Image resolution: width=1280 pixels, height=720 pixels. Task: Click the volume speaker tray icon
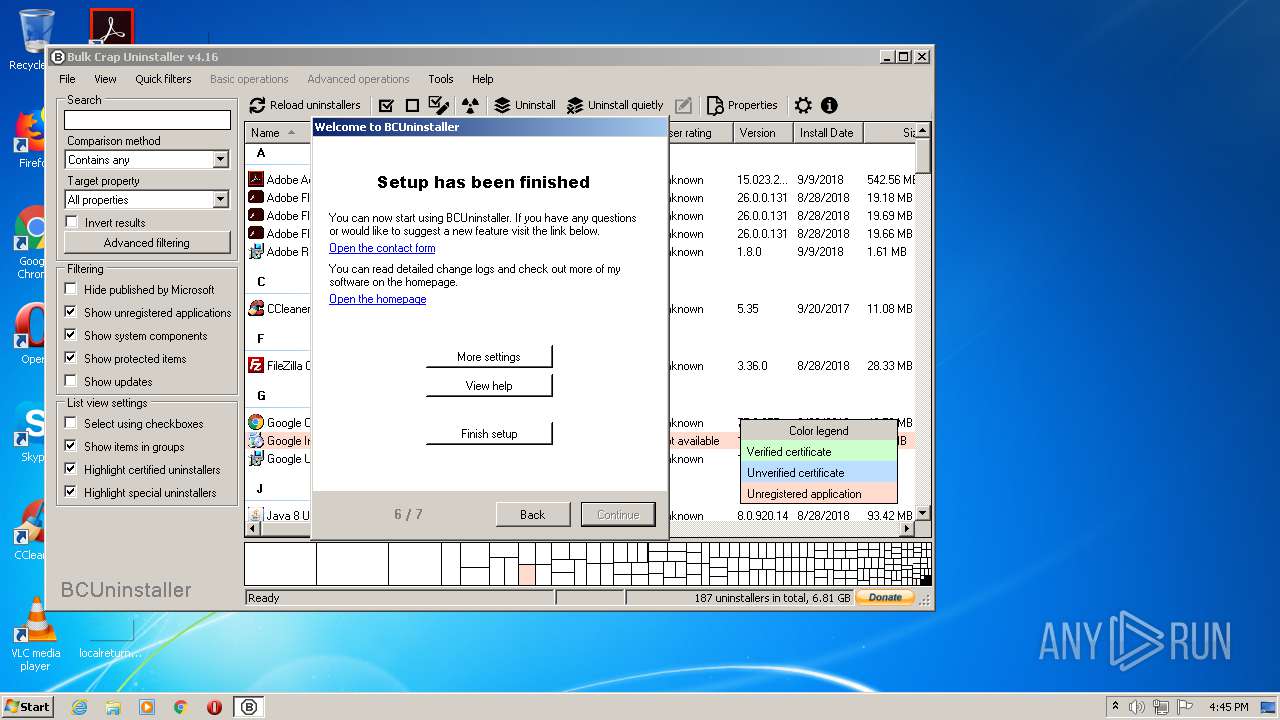(1136, 707)
